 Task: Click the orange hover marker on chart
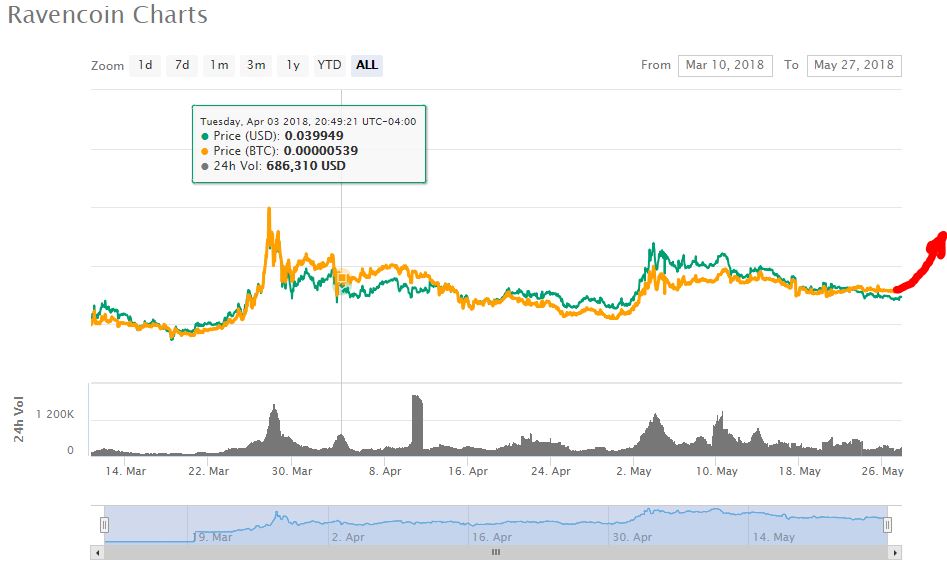(x=342, y=279)
